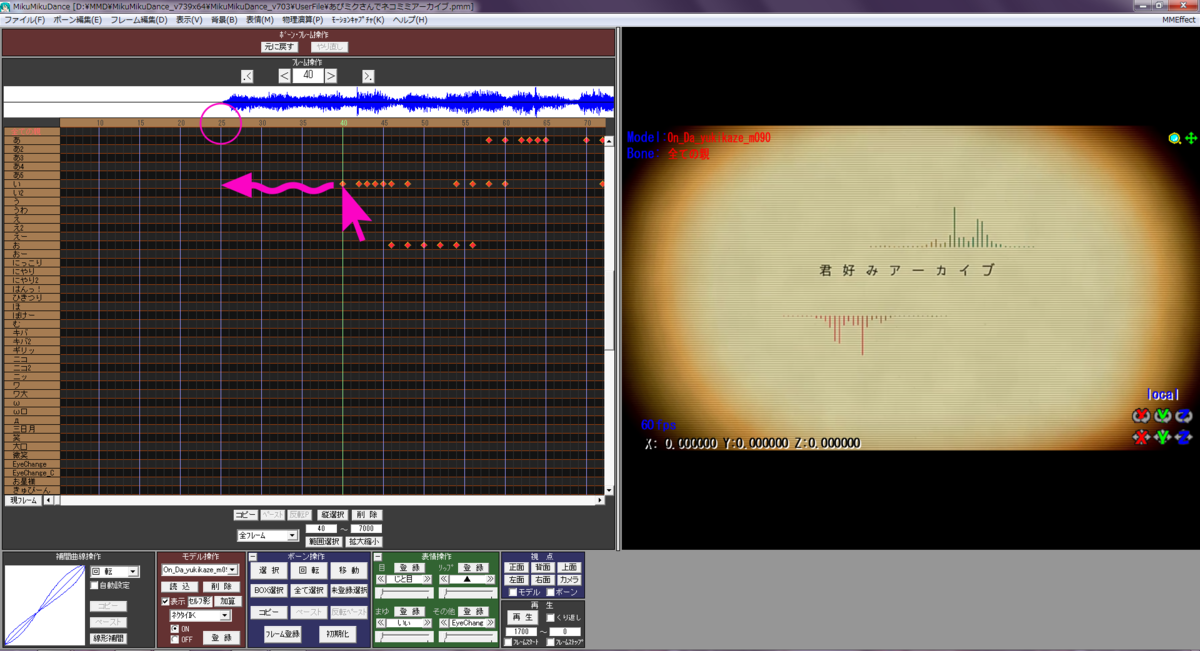Viewport: 1200px width, 651px height.
Task: Open the フレーム編集(D) menu
Action: pyautogui.click(x=139, y=20)
